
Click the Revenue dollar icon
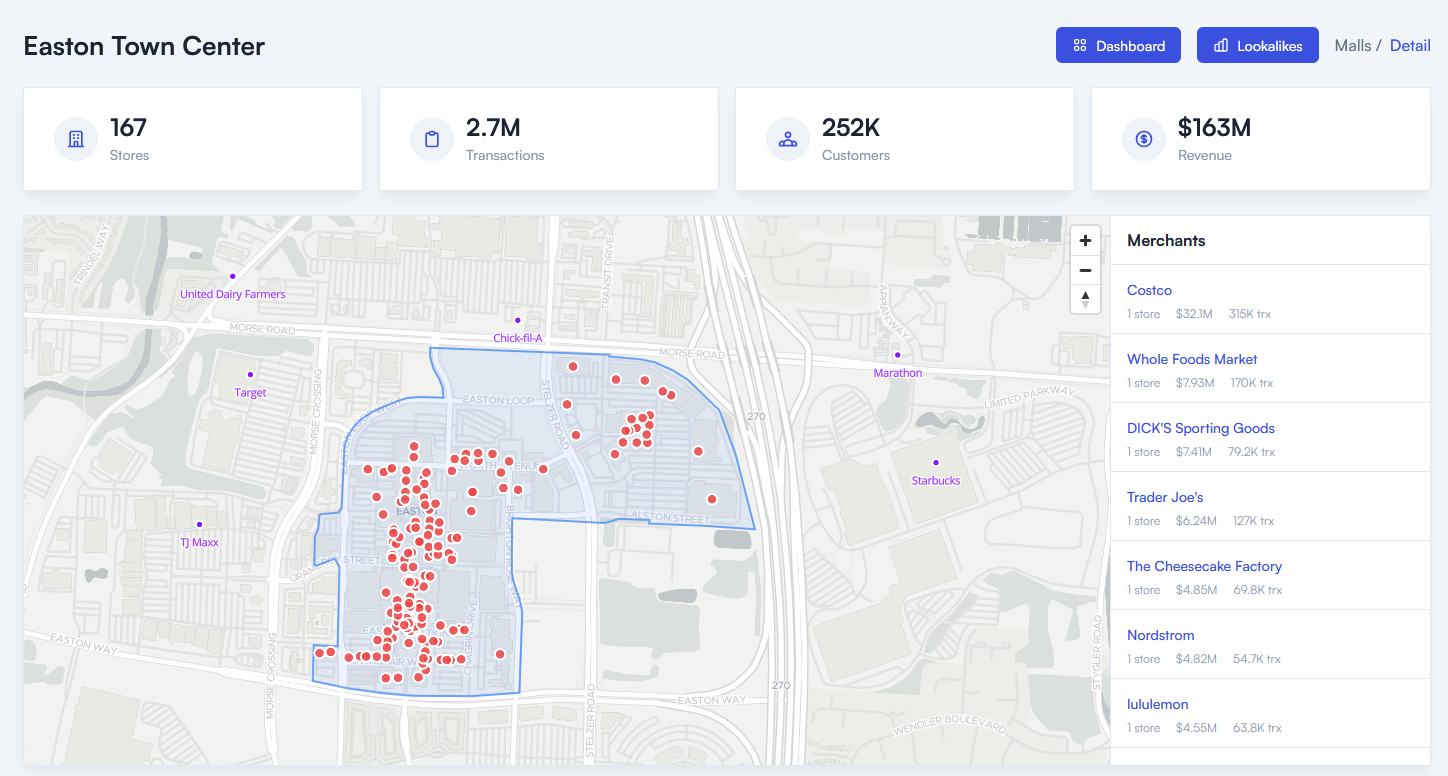(1144, 139)
